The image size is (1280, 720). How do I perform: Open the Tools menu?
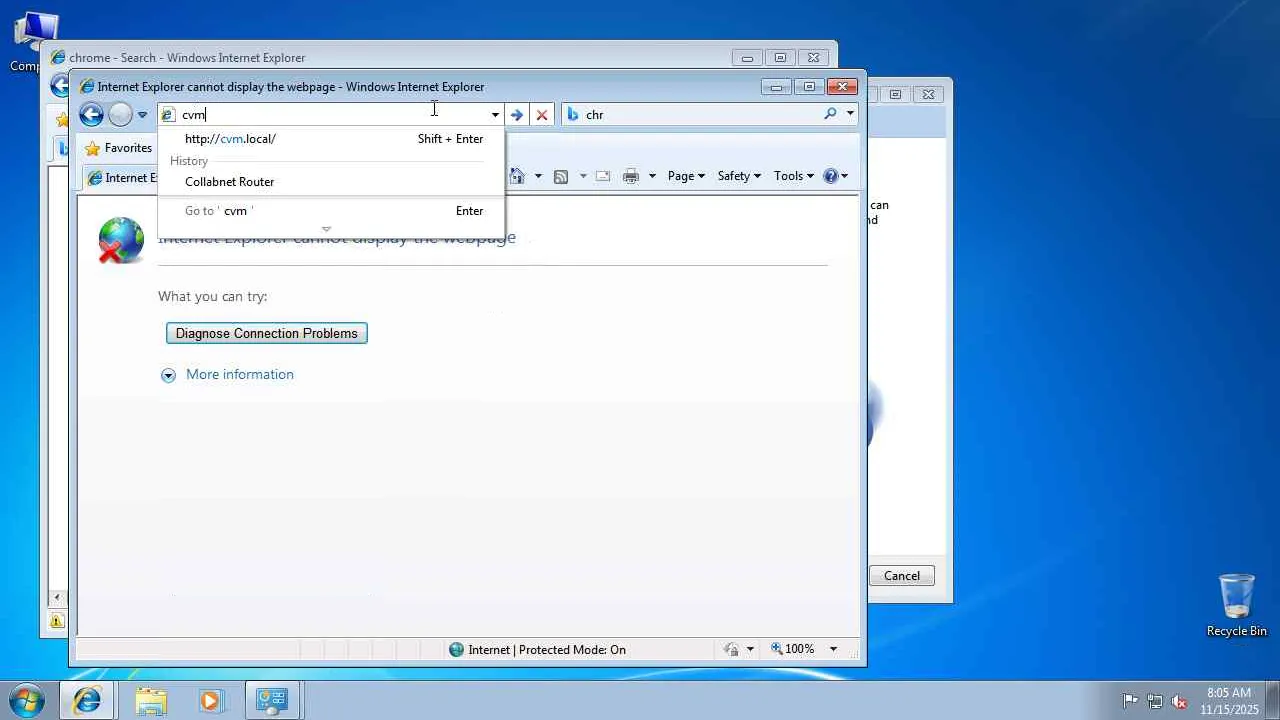pyautogui.click(x=795, y=176)
